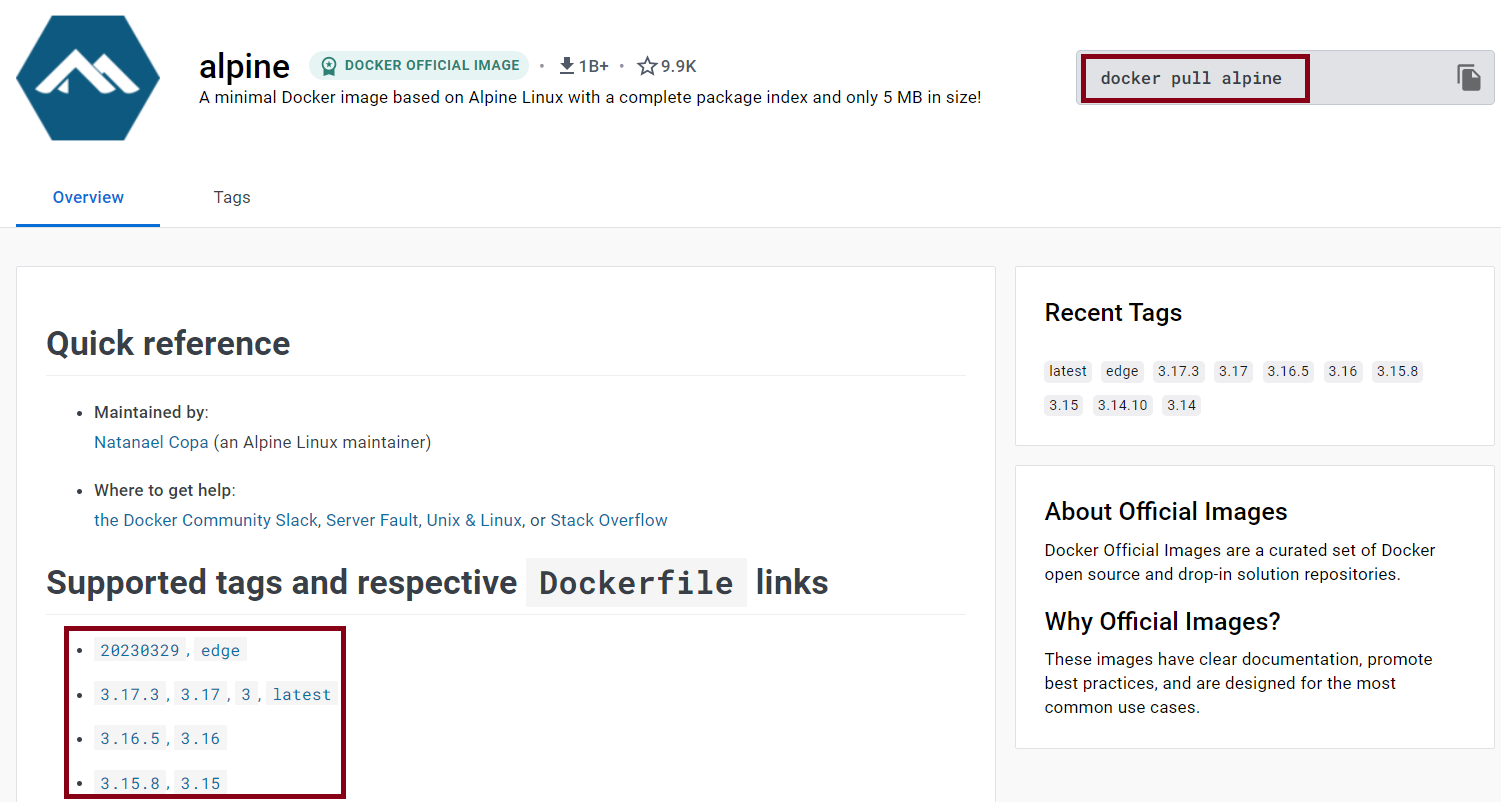The height and width of the screenshot is (802, 1501).
Task: Click the edge tag in Recent Tags
Action: click(x=1121, y=371)
